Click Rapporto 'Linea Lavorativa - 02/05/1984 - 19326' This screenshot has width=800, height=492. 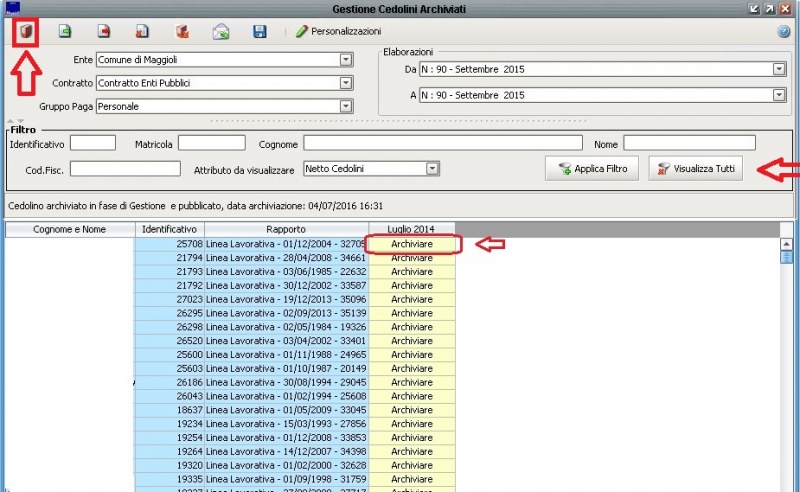pyautogui.click(x=286, y=327)
